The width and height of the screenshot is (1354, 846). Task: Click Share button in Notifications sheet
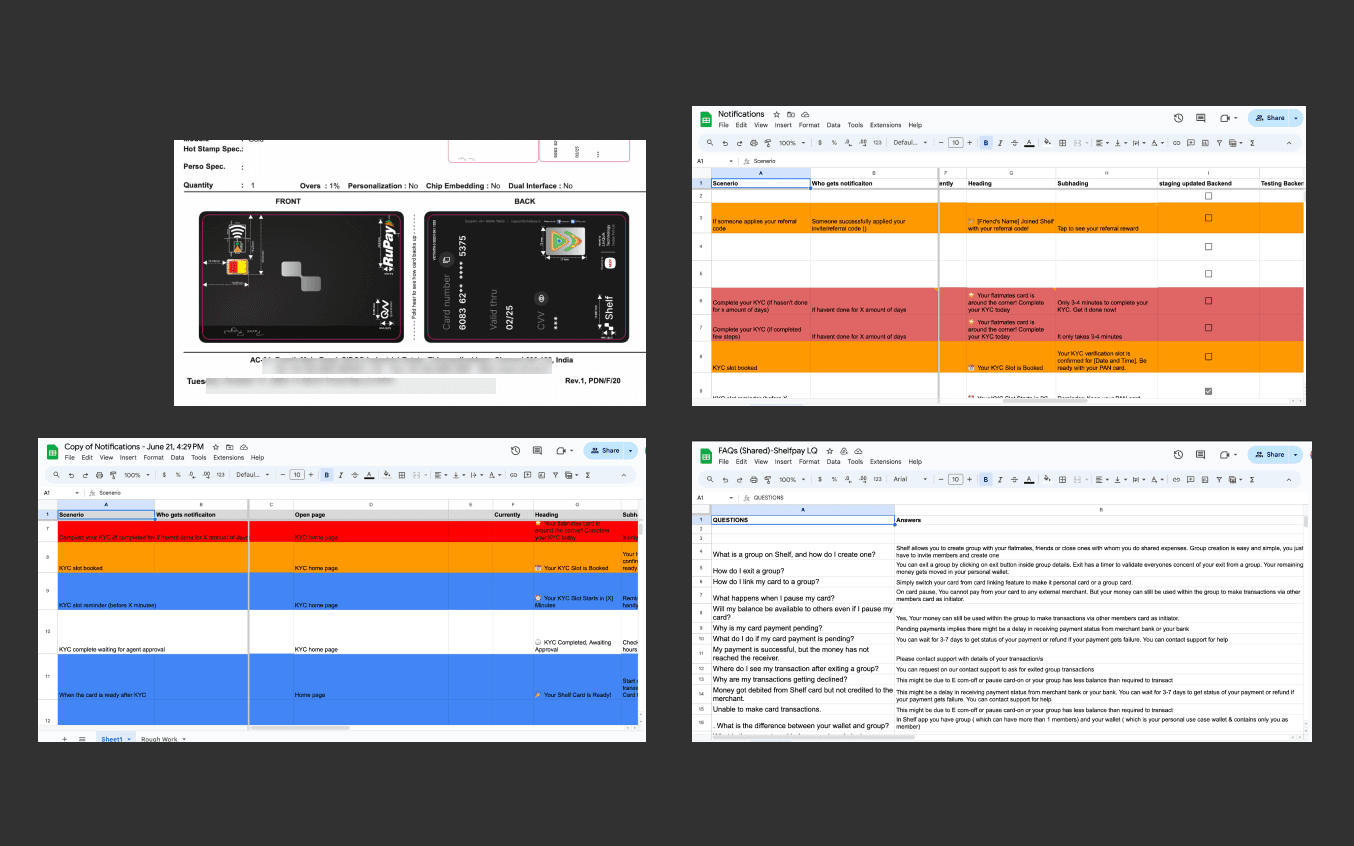[1268, 118]
